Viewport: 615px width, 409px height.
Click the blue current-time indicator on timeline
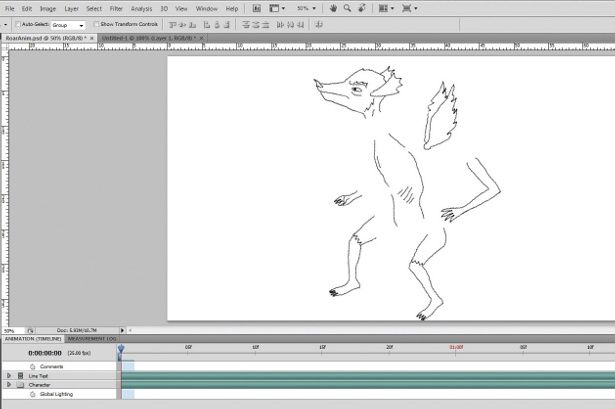(121, 348)
